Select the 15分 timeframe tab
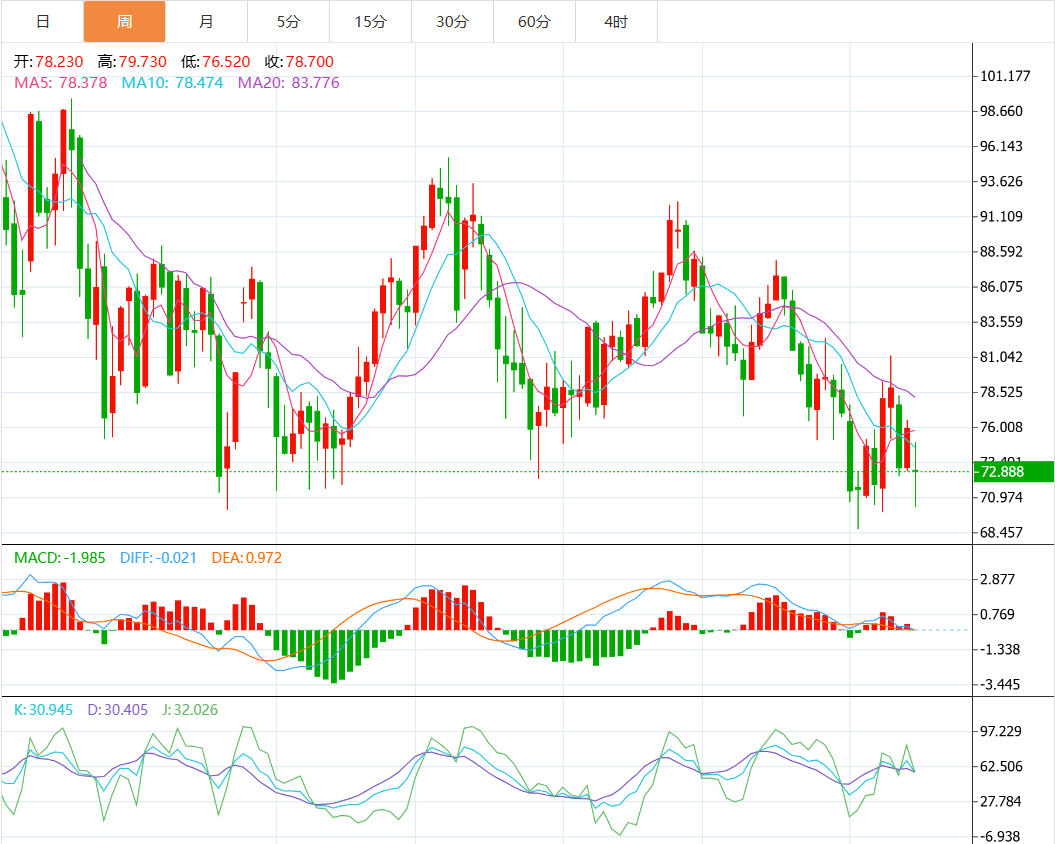1055x844 pixels. coord(370,21)
